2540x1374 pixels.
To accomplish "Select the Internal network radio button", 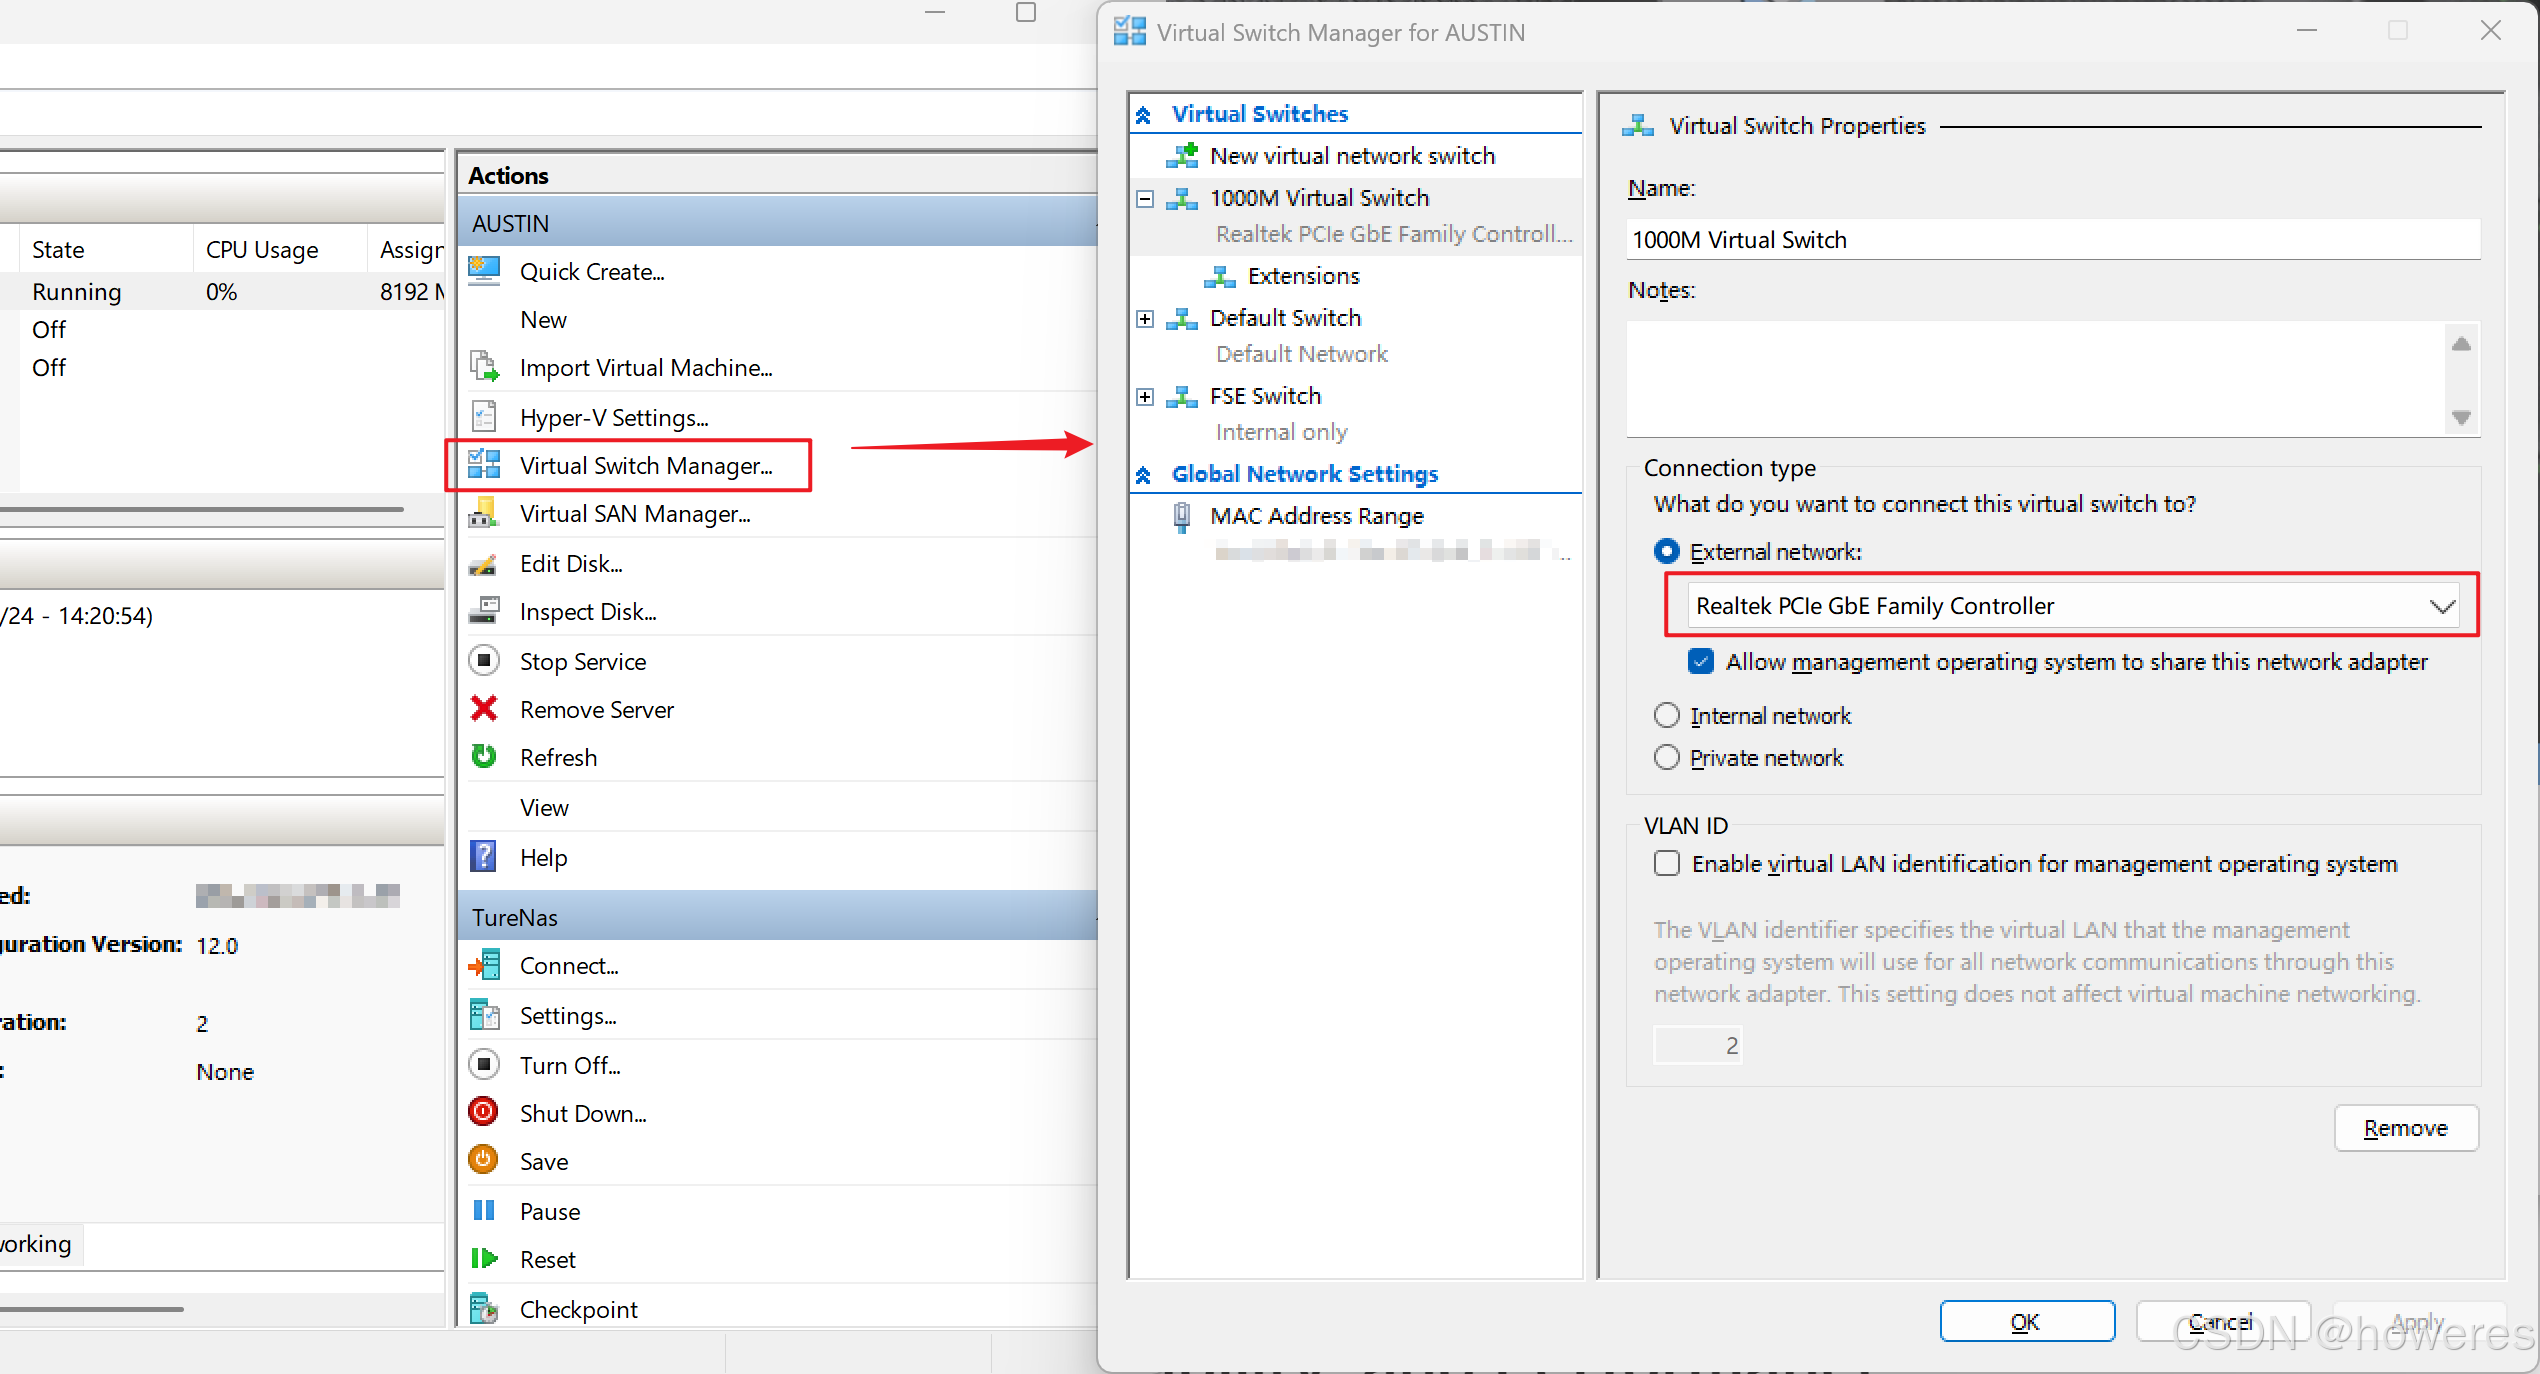I will point(1667,715).
